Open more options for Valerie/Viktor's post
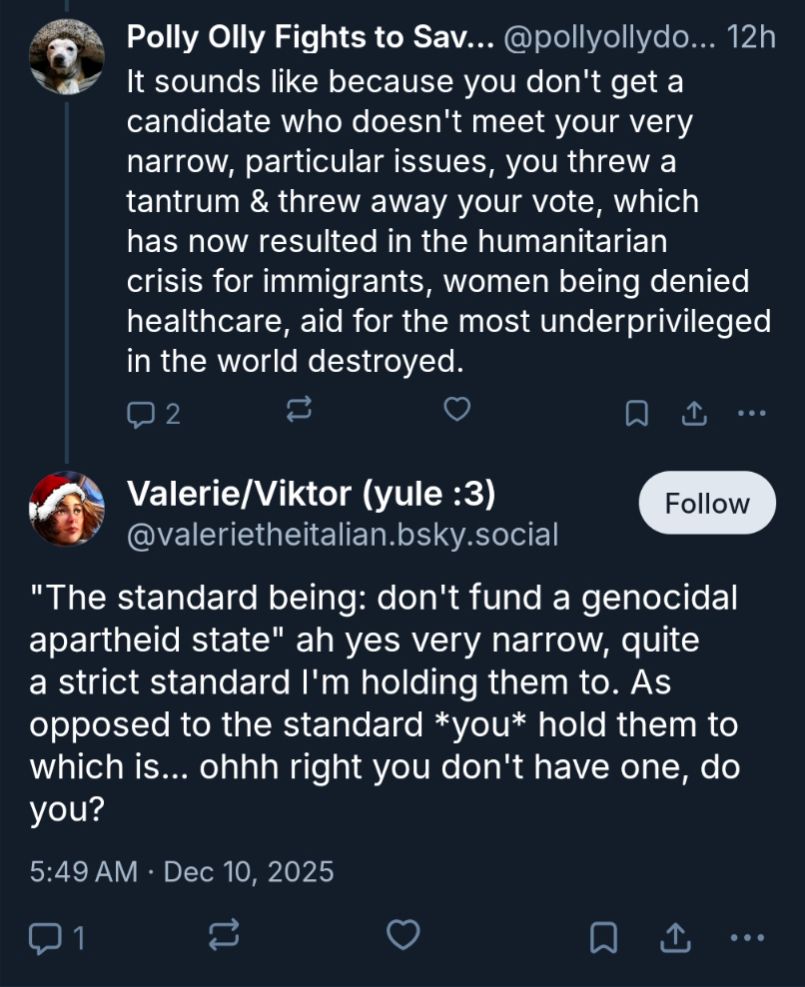 pyautogui.click(x=748, y=937)
